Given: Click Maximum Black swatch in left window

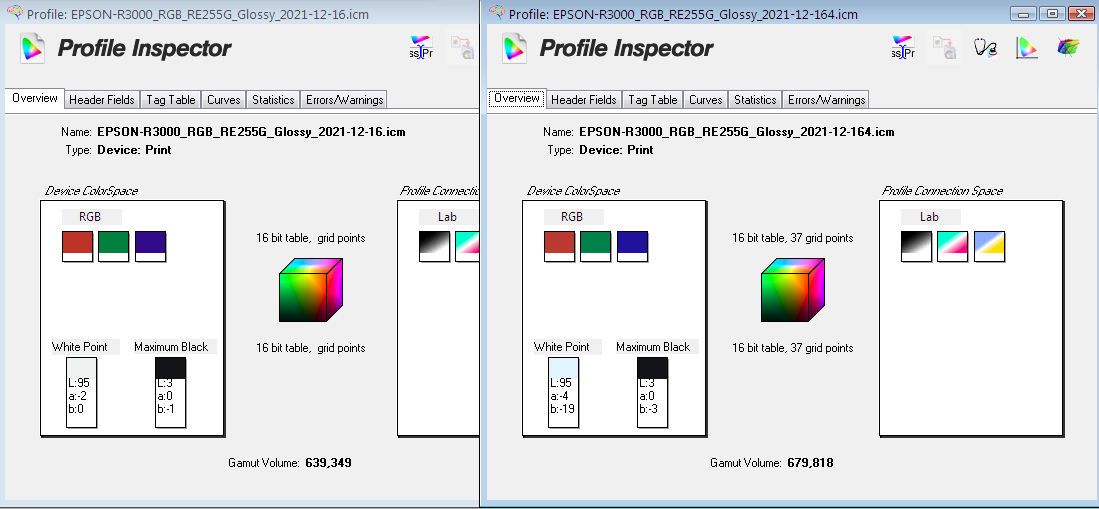Looking at the screenshot, I should point(170,392).
